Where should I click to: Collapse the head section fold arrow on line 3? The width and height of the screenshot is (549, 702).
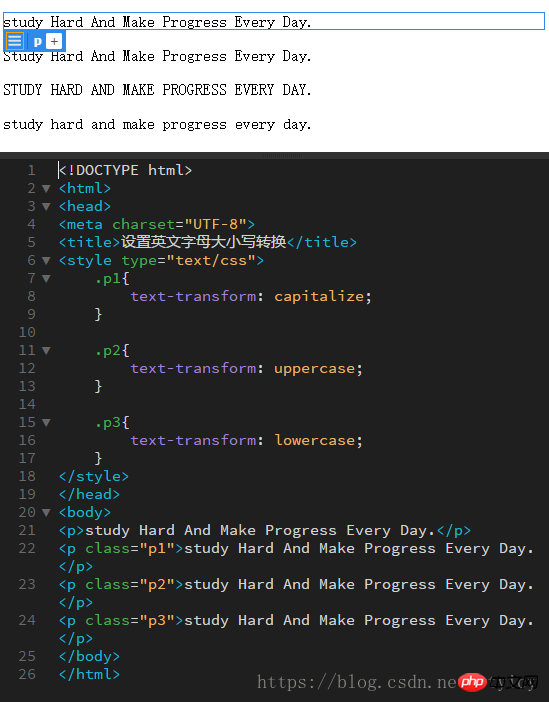tap(46, 206)
